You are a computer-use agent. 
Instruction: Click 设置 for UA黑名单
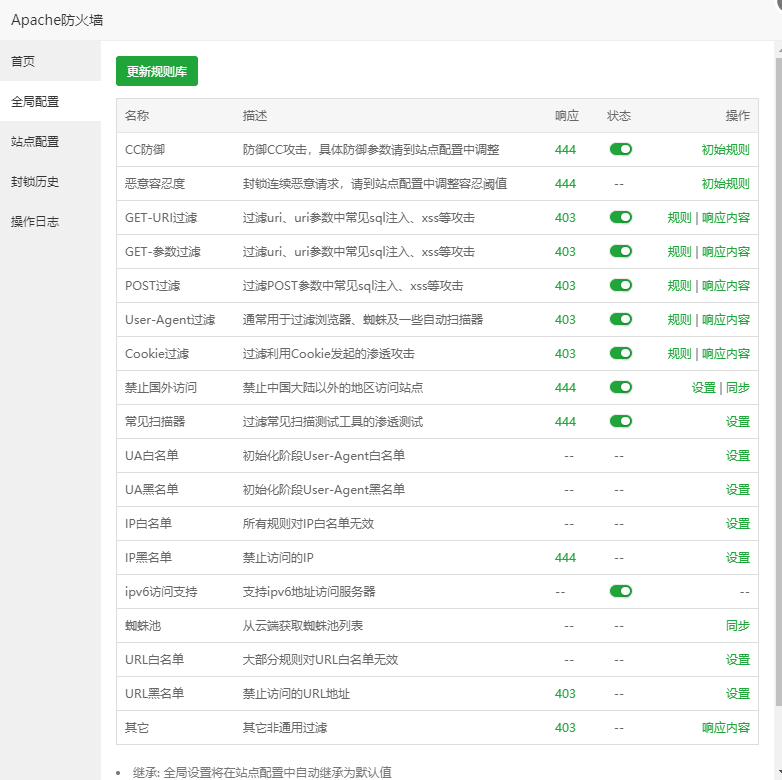click(x=738, y=489)
